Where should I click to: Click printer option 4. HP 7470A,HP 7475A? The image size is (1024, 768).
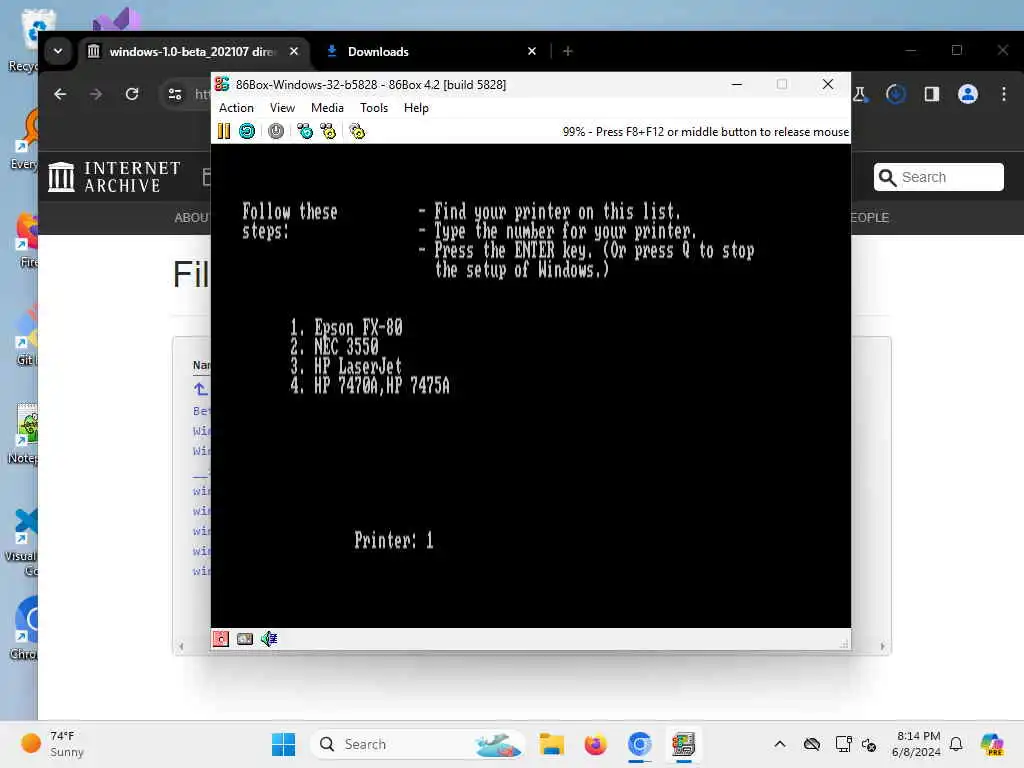pyautogui.click(x=370, y=386)
